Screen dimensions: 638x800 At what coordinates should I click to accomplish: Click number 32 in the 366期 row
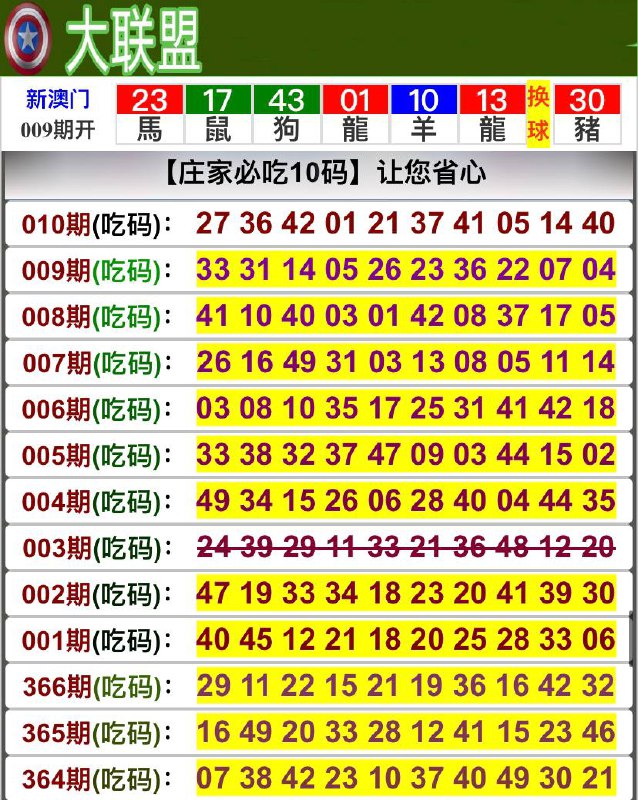[599, 685]
